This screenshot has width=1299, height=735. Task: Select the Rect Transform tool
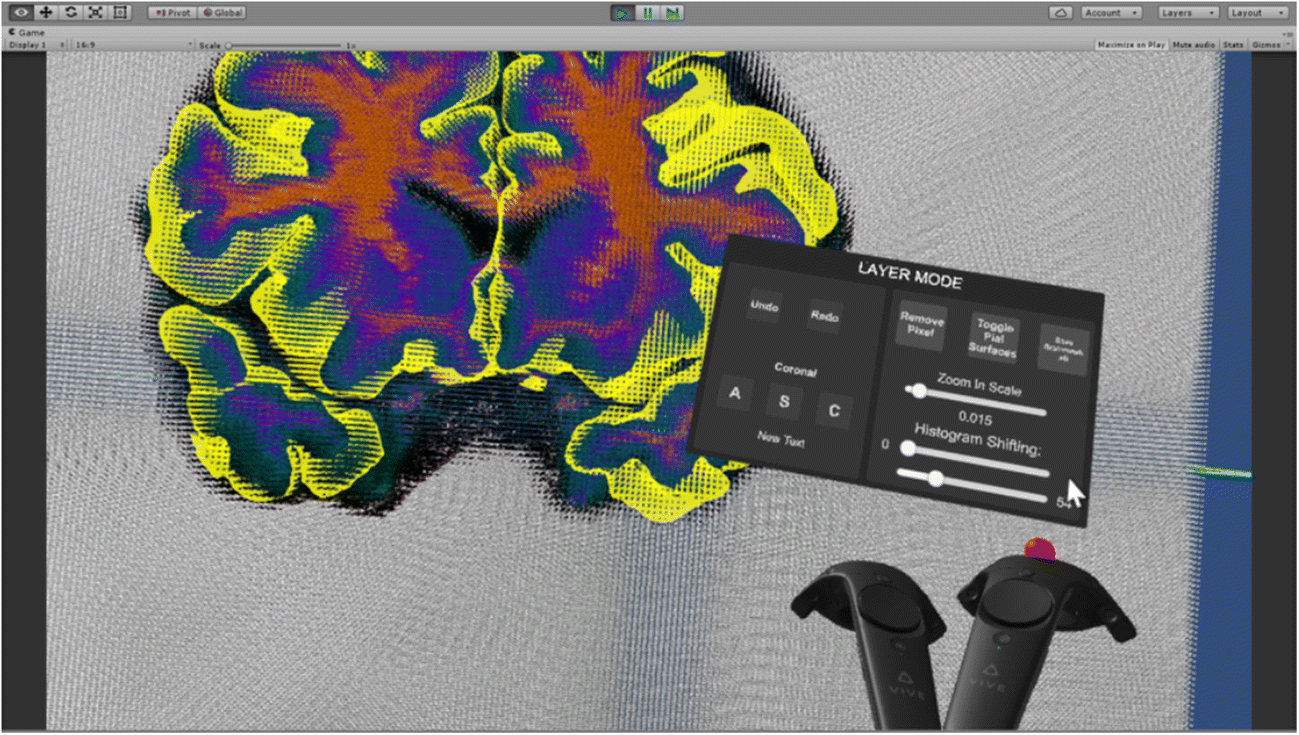[120, 13]
